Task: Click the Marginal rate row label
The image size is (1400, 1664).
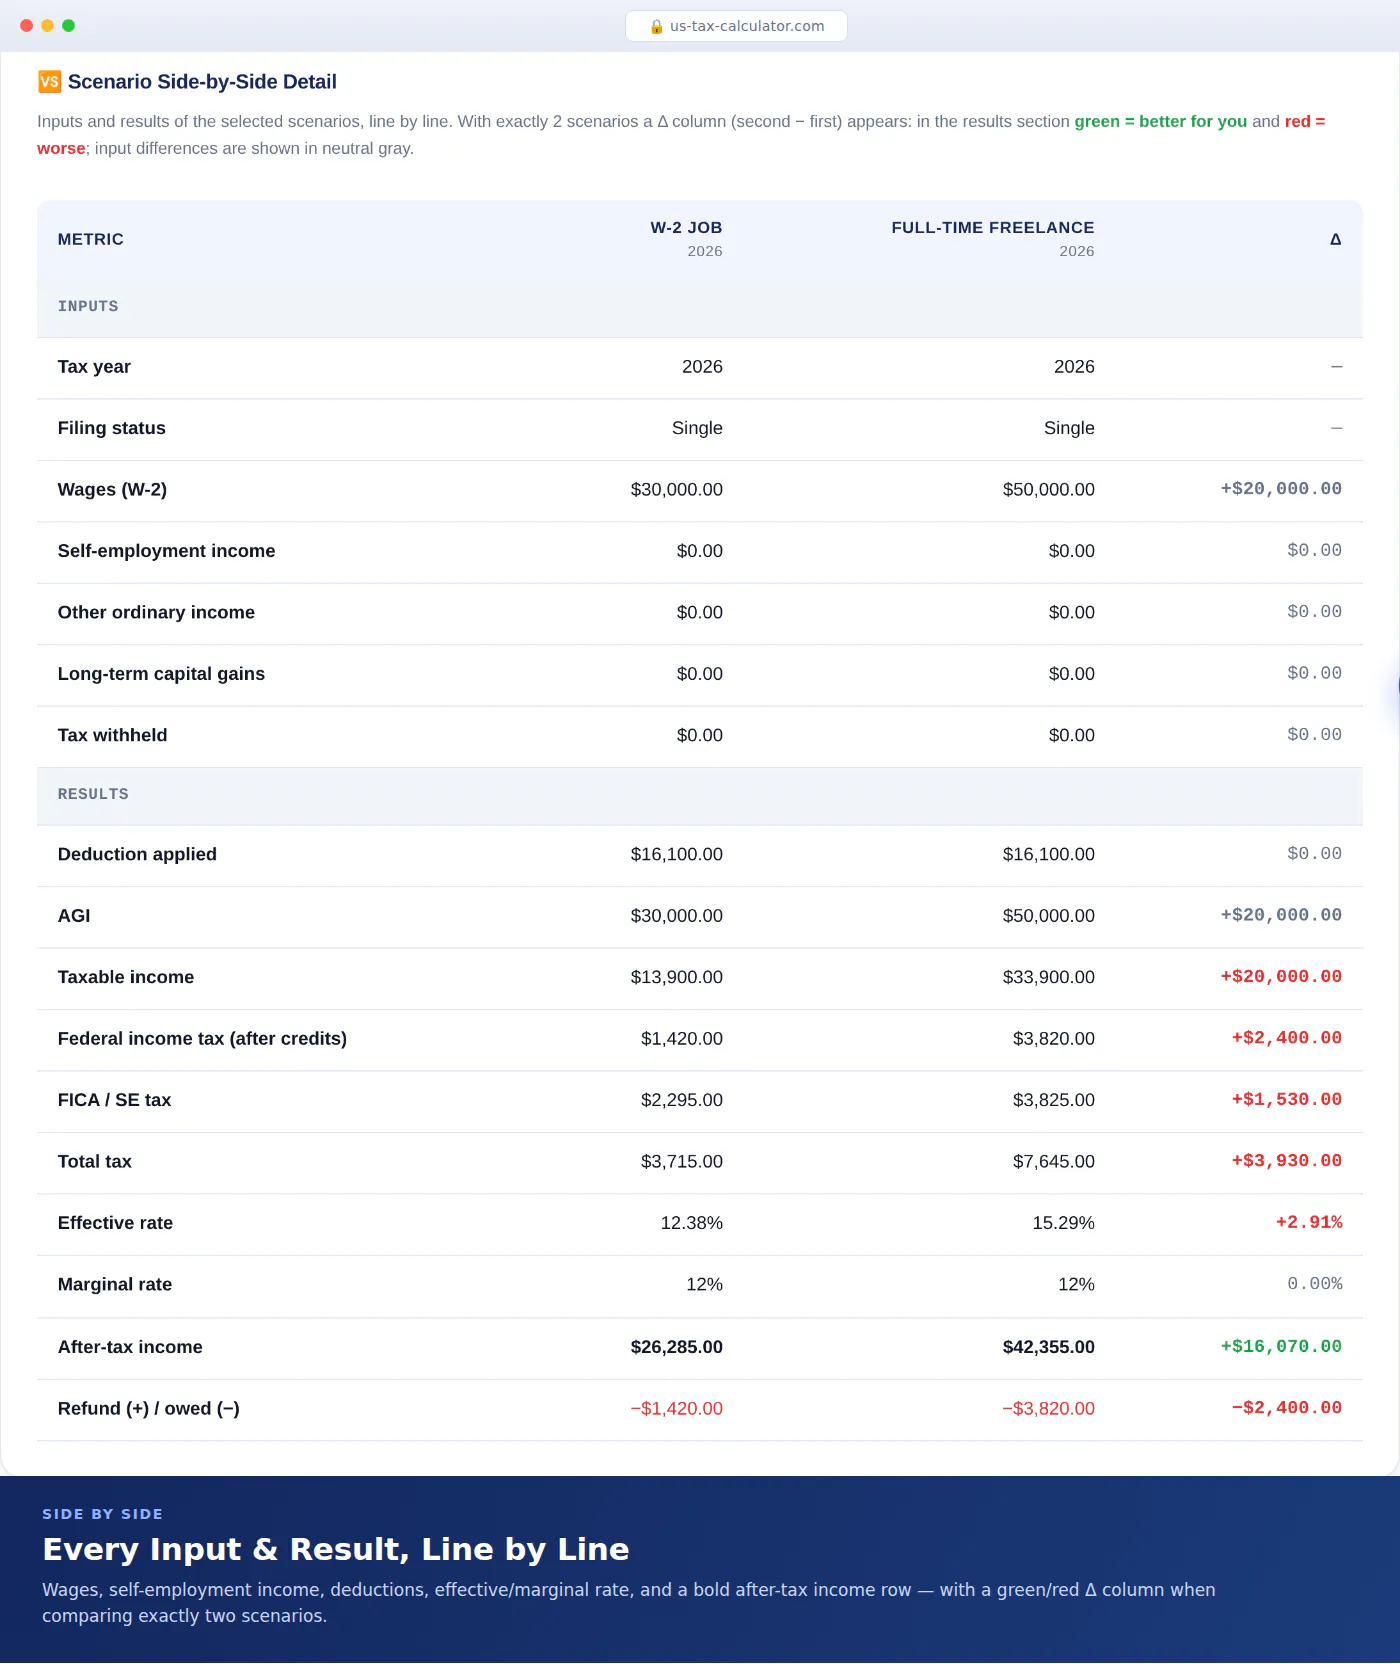Action: (x=115, y=1284)
